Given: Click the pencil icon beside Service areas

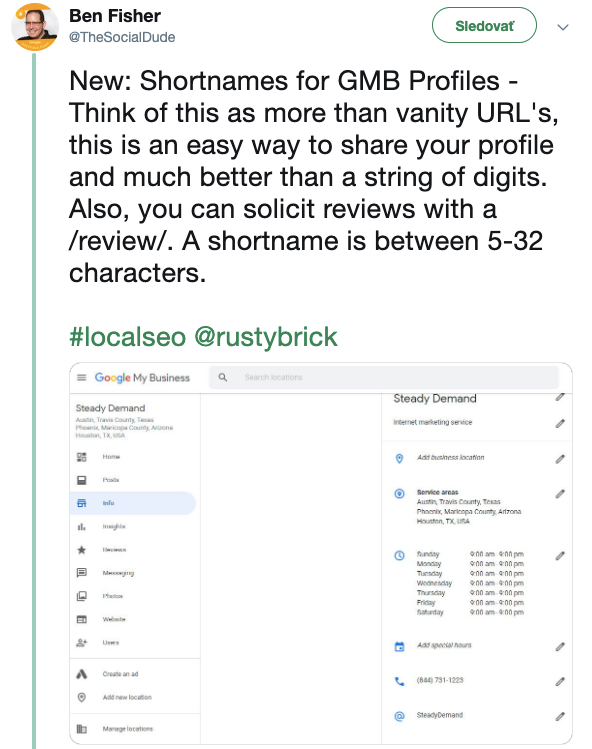Looking at the screenshot, I should [560, 494].
